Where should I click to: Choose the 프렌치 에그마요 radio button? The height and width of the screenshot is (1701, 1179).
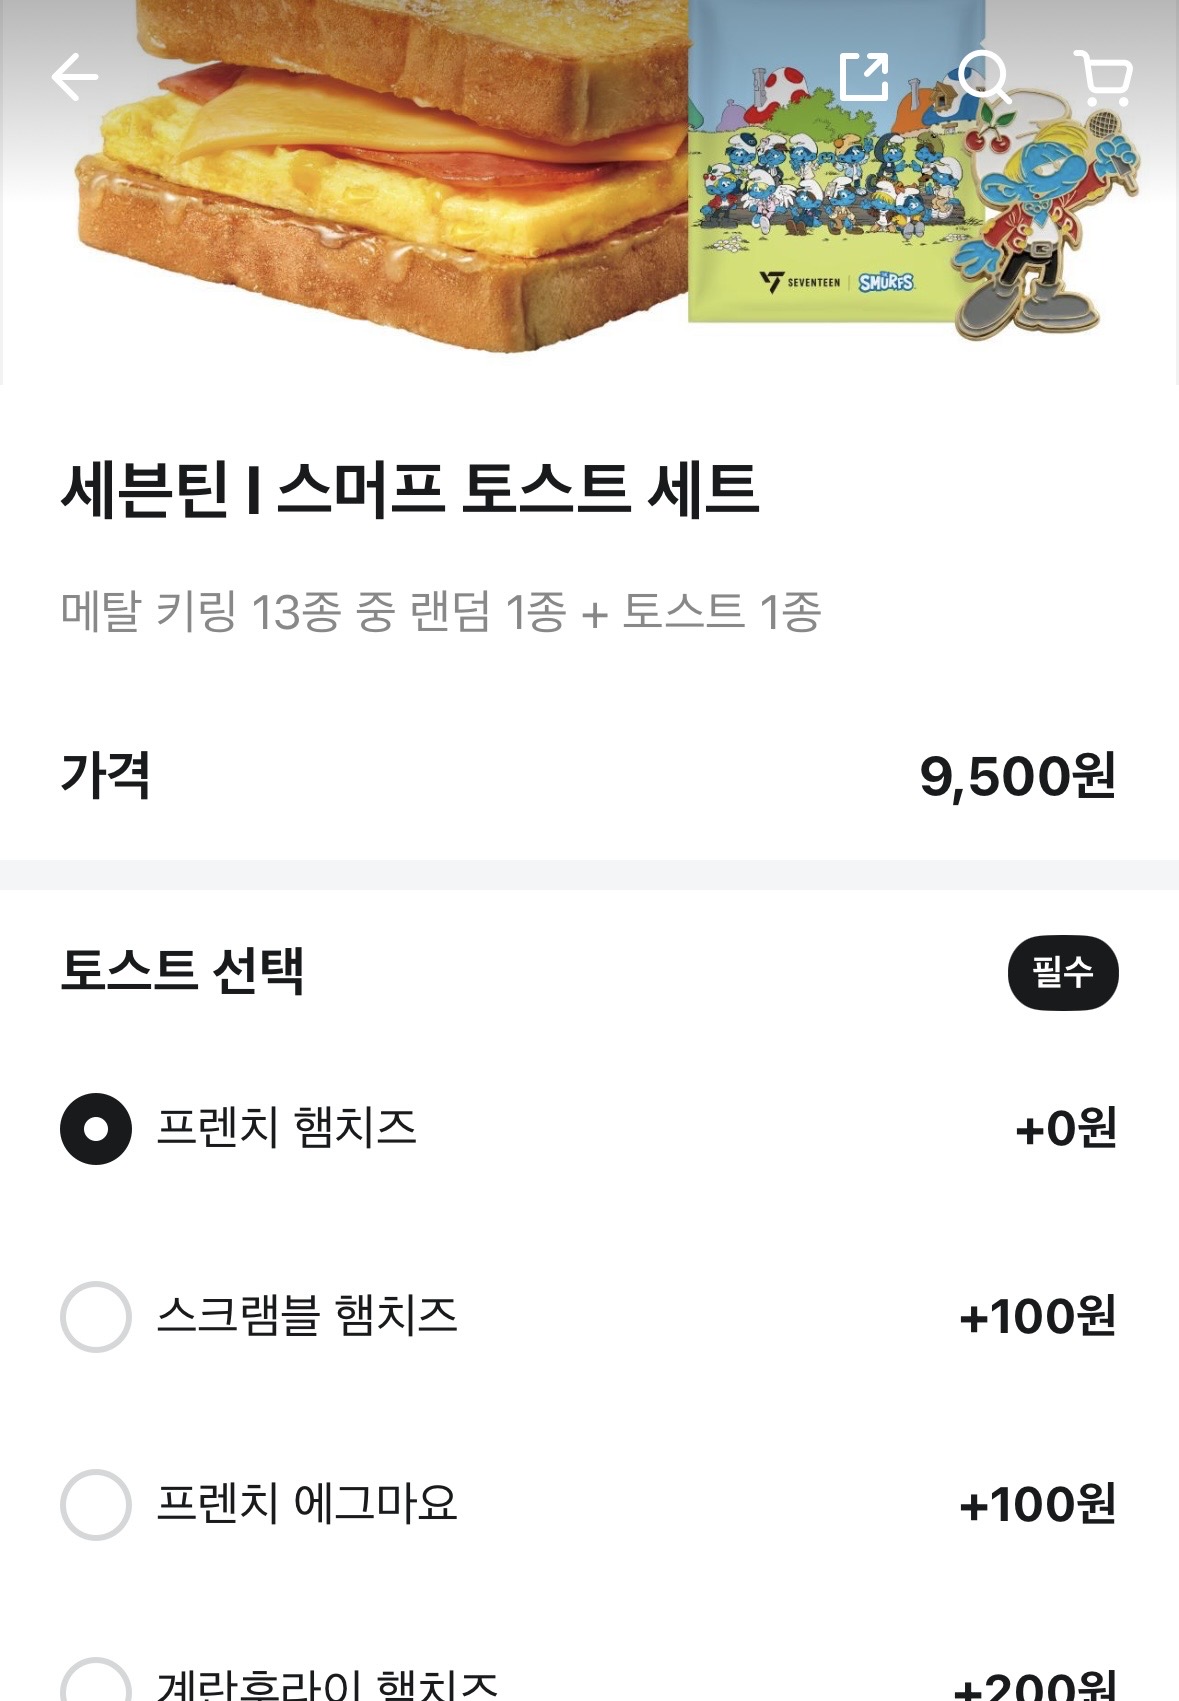click(x=96, y=1505)
